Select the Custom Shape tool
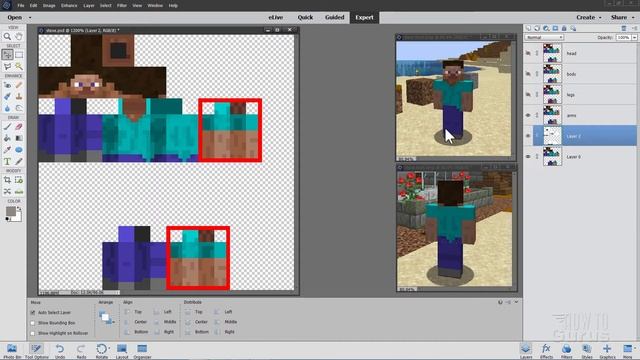Viewport: 640px width, 360px height. click(19, 150)
